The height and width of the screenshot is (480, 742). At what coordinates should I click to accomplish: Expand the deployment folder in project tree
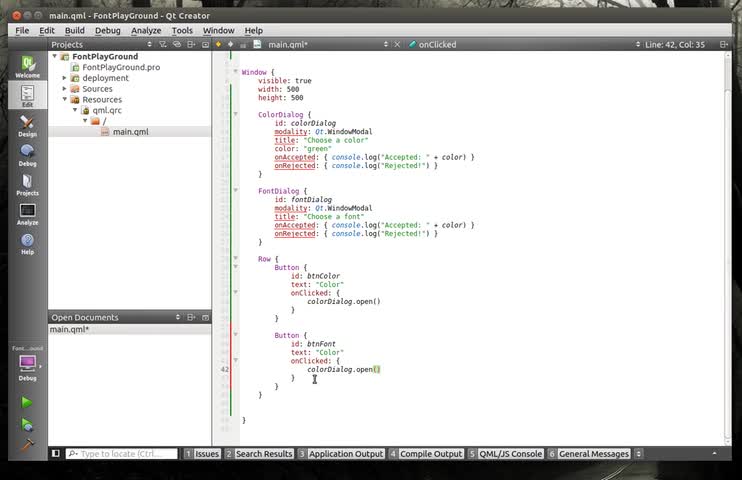(x=65, y=78)
